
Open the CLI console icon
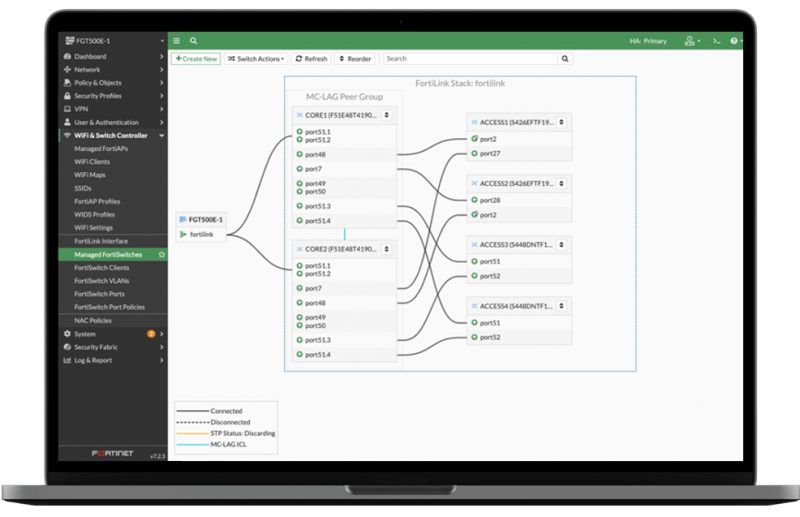[x=717, y=41]
